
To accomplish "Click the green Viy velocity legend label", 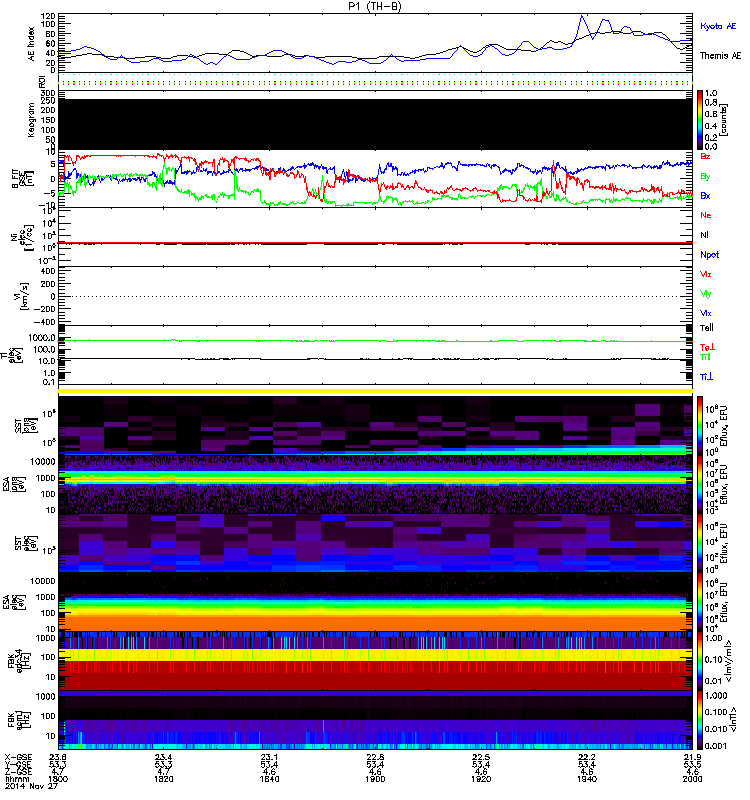I will pyautogui.click(x=706, y=294).
